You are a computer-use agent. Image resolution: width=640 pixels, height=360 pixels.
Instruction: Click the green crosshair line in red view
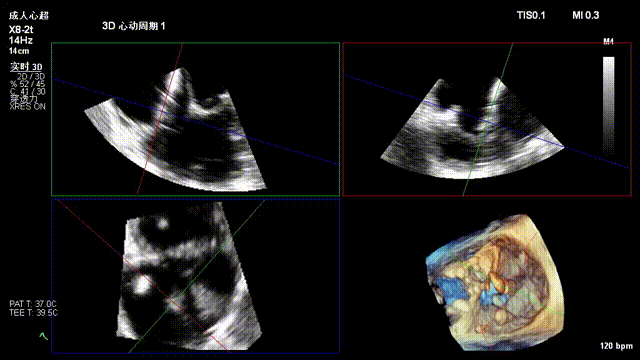(488, 119)
